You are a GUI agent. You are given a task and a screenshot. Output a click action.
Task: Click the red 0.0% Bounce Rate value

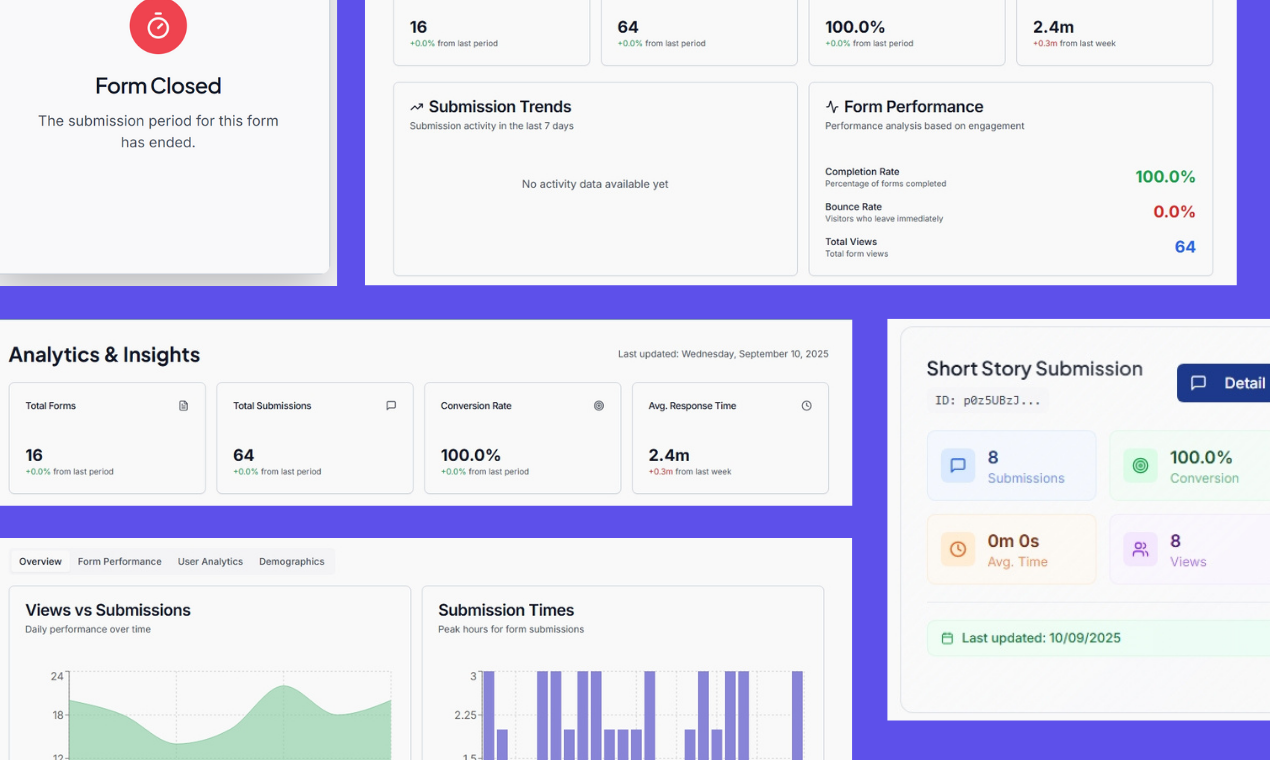point(1174,212)
